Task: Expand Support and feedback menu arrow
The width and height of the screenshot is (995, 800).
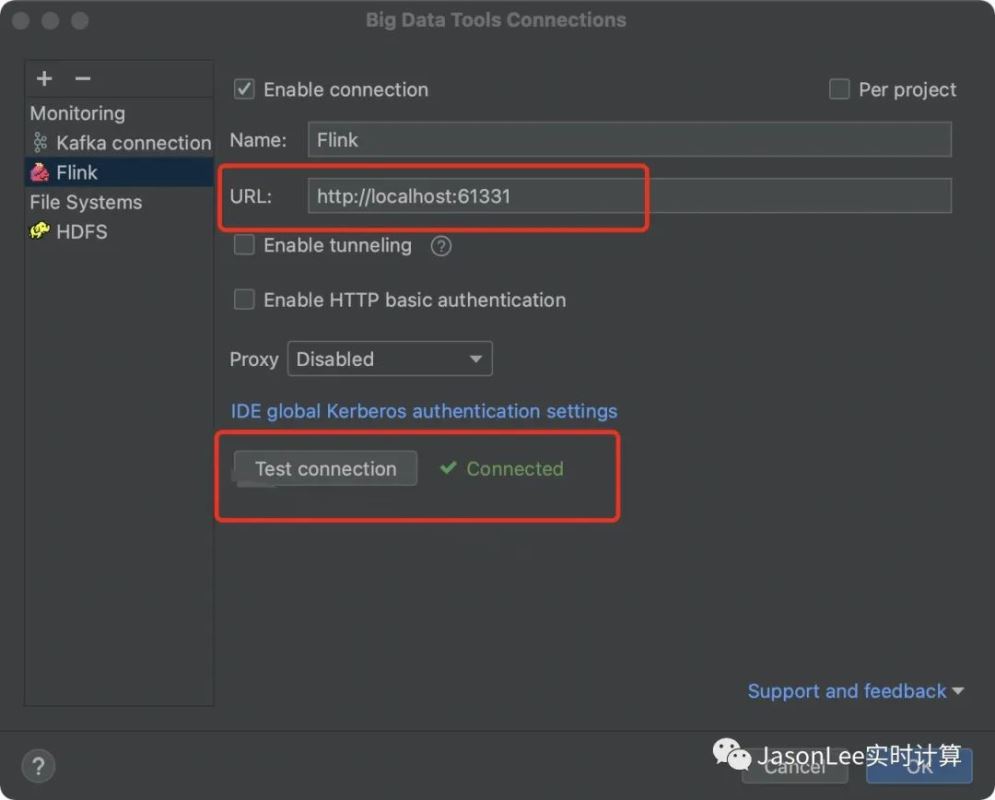Action: point(958,691)
